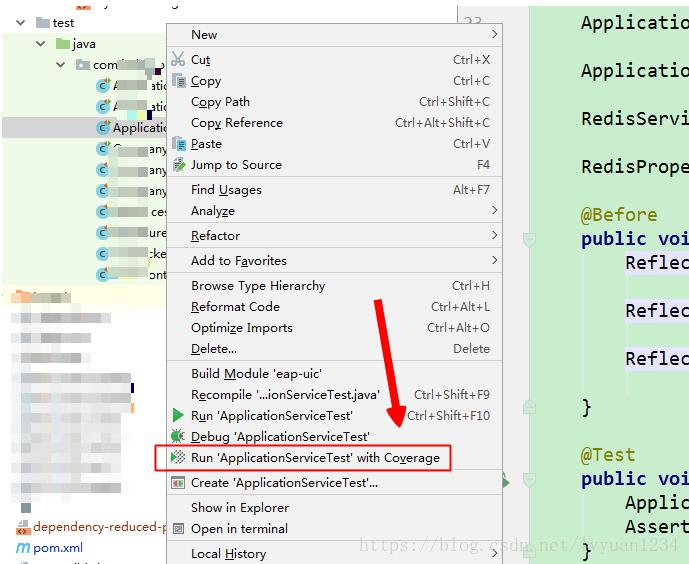Select pom.xml in project tree
689x564 pixels.
58,548
